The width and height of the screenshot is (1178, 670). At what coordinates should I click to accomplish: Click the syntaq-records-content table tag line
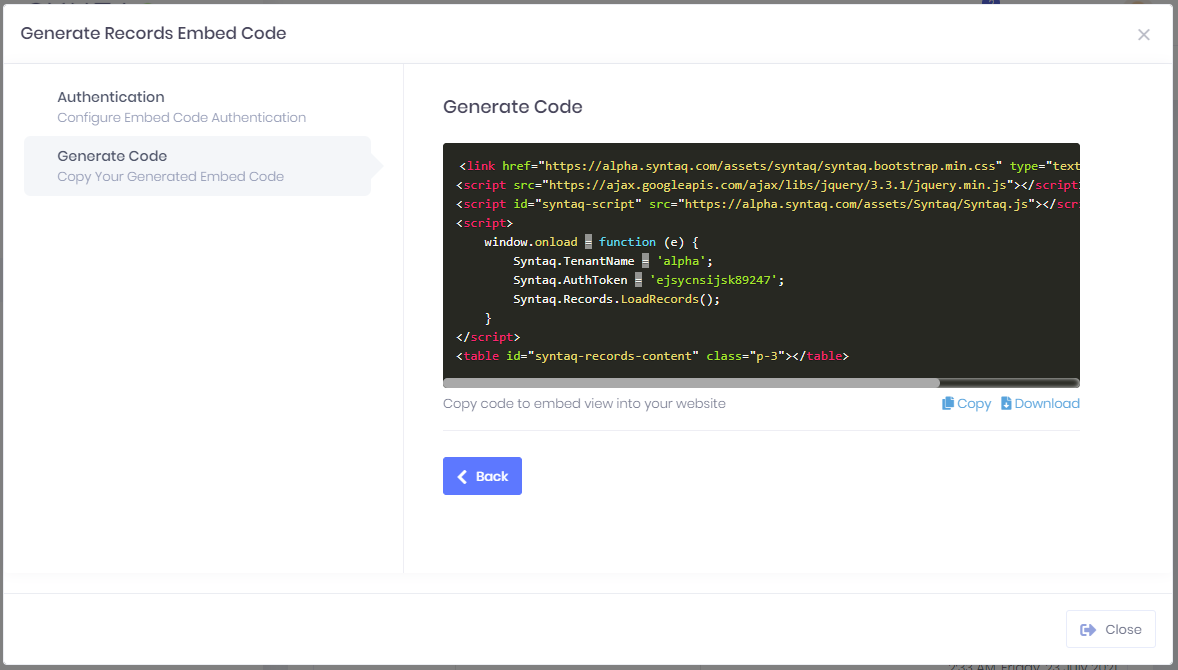[652, 356]
